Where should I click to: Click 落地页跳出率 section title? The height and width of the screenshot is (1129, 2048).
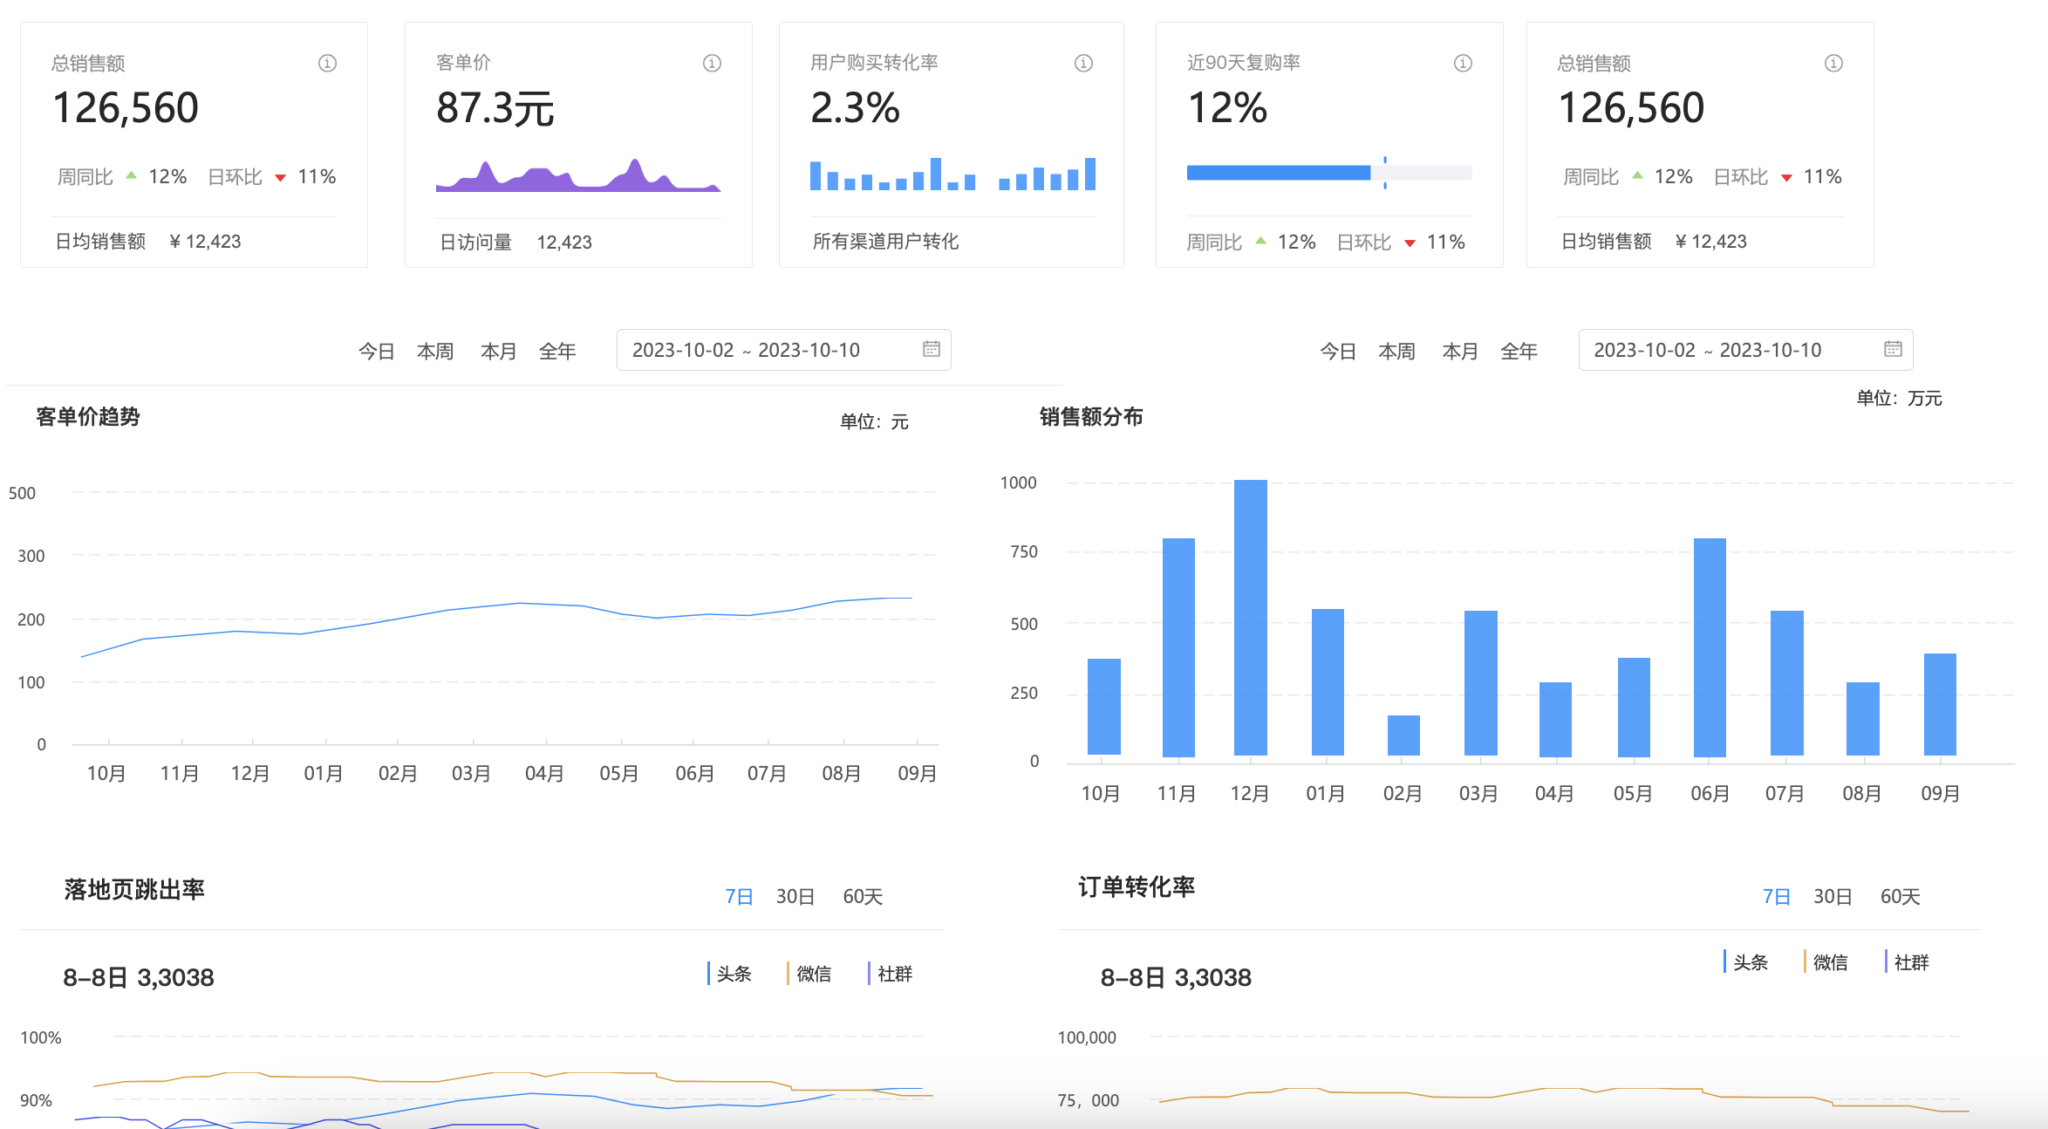pos(134,890)
